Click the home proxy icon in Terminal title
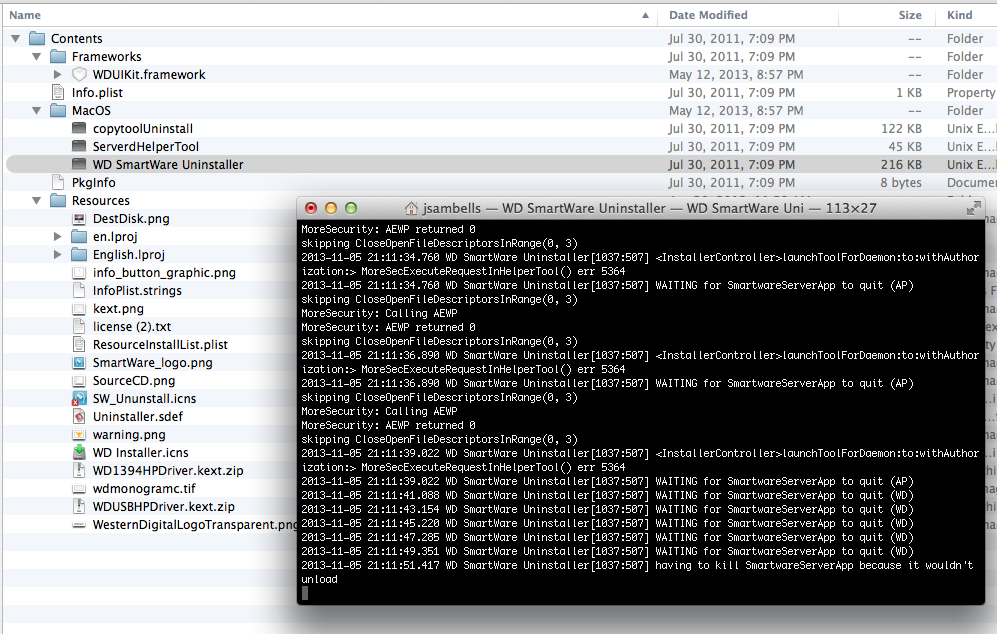This screenshot has height=634, width=997. tap(411, 208)
